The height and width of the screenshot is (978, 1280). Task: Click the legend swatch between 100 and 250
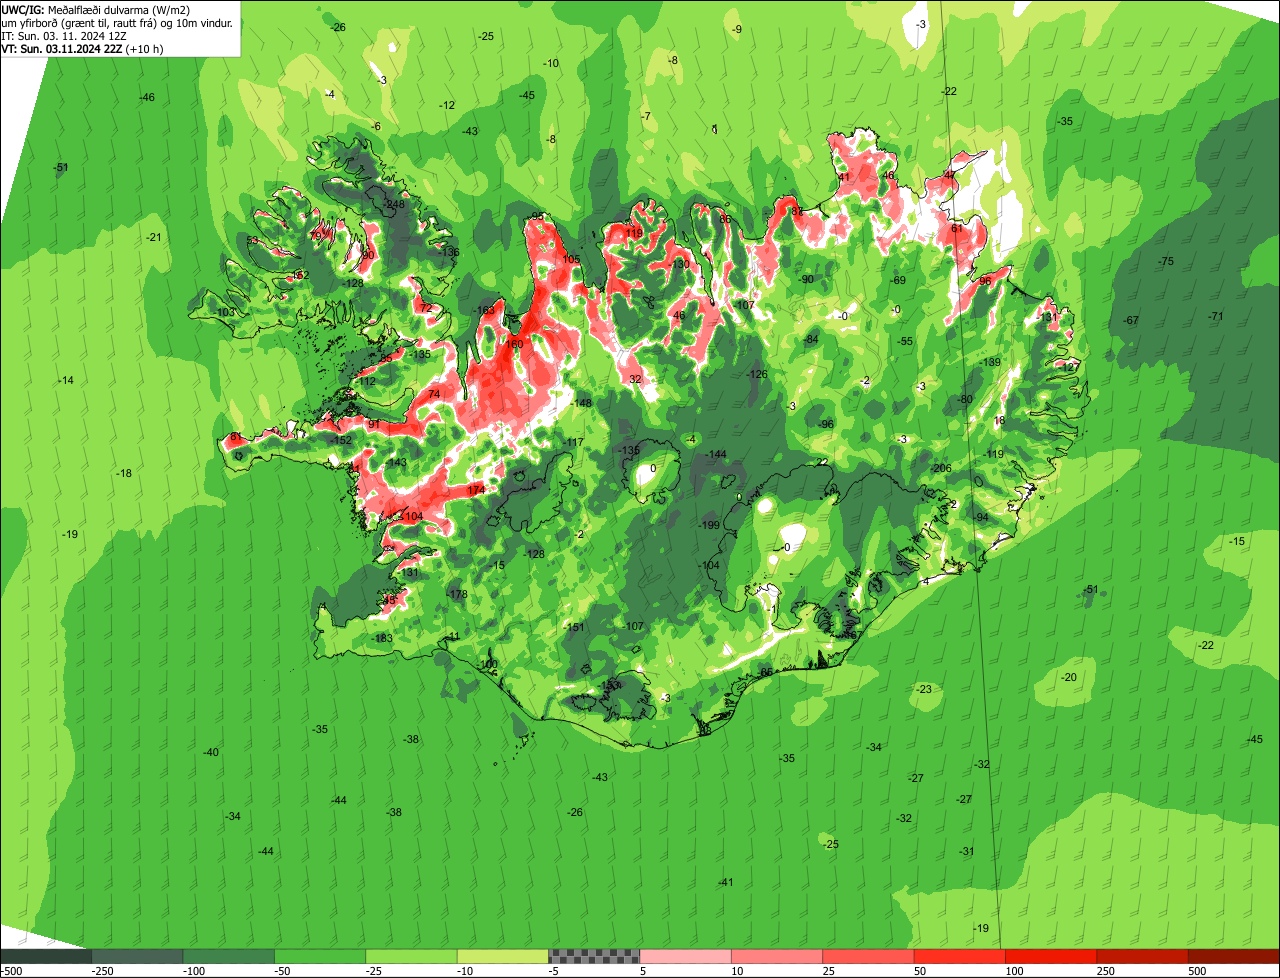1051,956
